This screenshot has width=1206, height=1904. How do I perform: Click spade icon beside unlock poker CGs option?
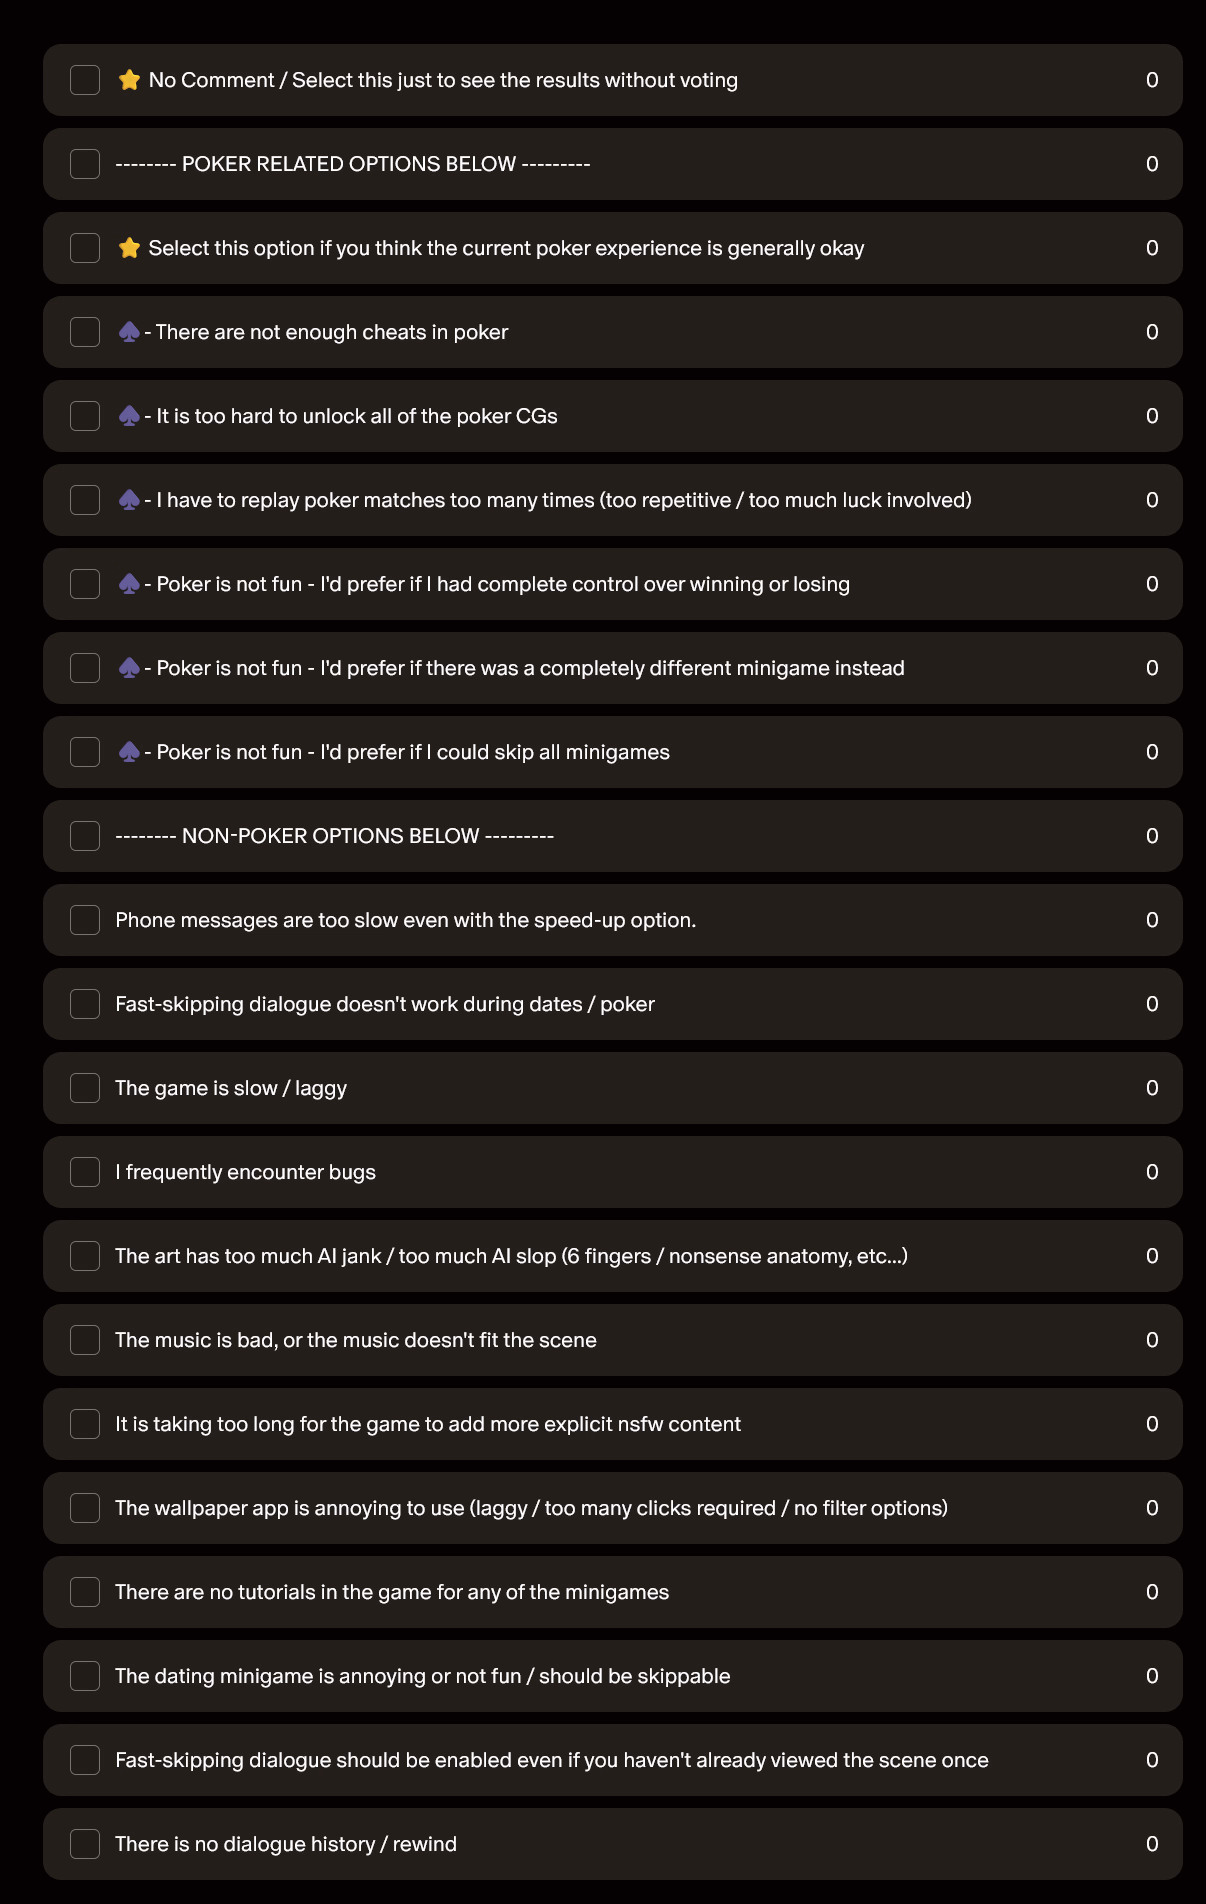129,416
